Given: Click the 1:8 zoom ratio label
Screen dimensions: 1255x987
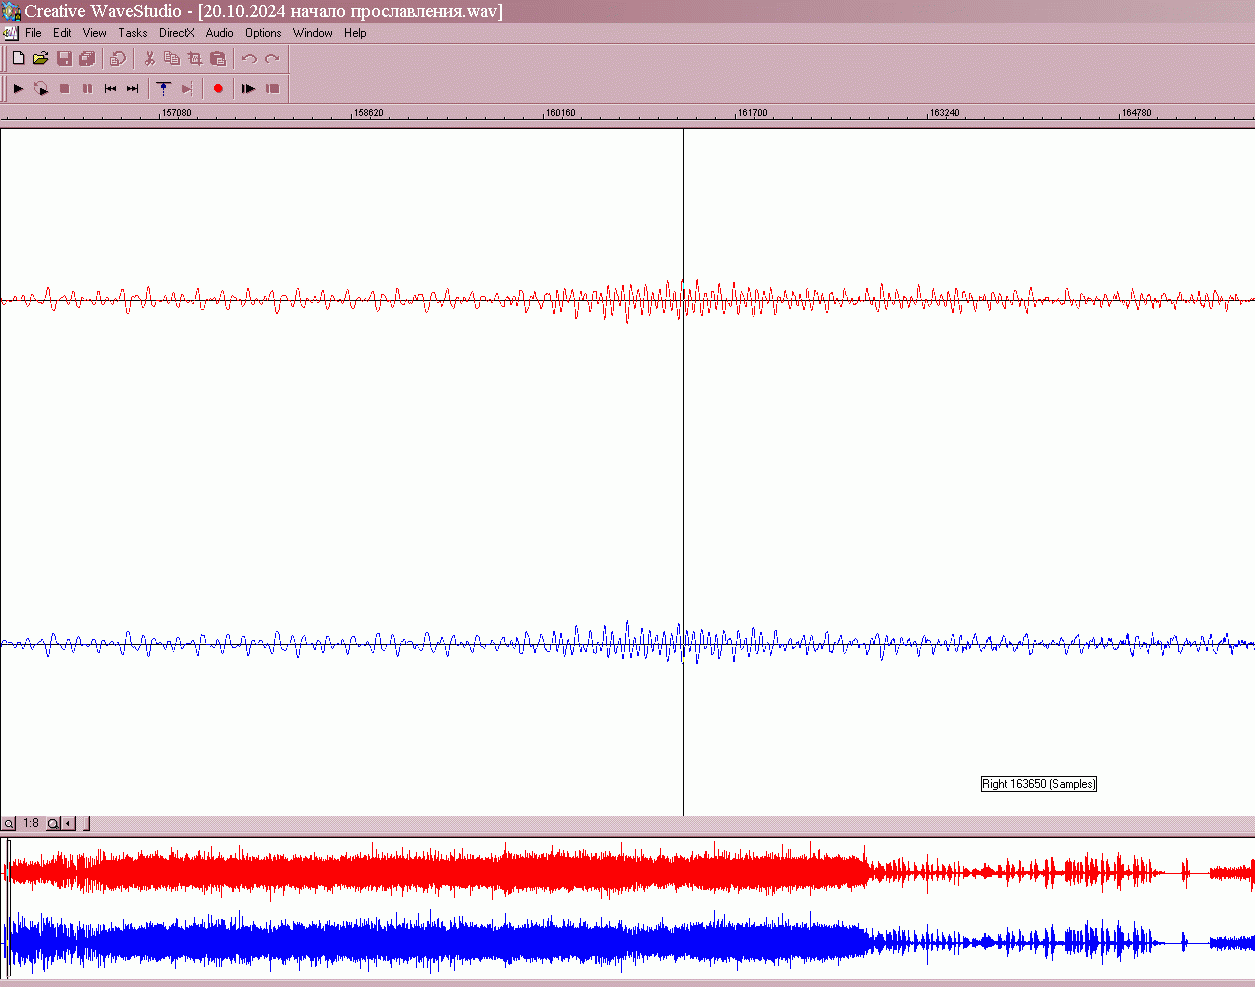Looking at the screenshot, I should pyautogui.click(x=31, y=824).
